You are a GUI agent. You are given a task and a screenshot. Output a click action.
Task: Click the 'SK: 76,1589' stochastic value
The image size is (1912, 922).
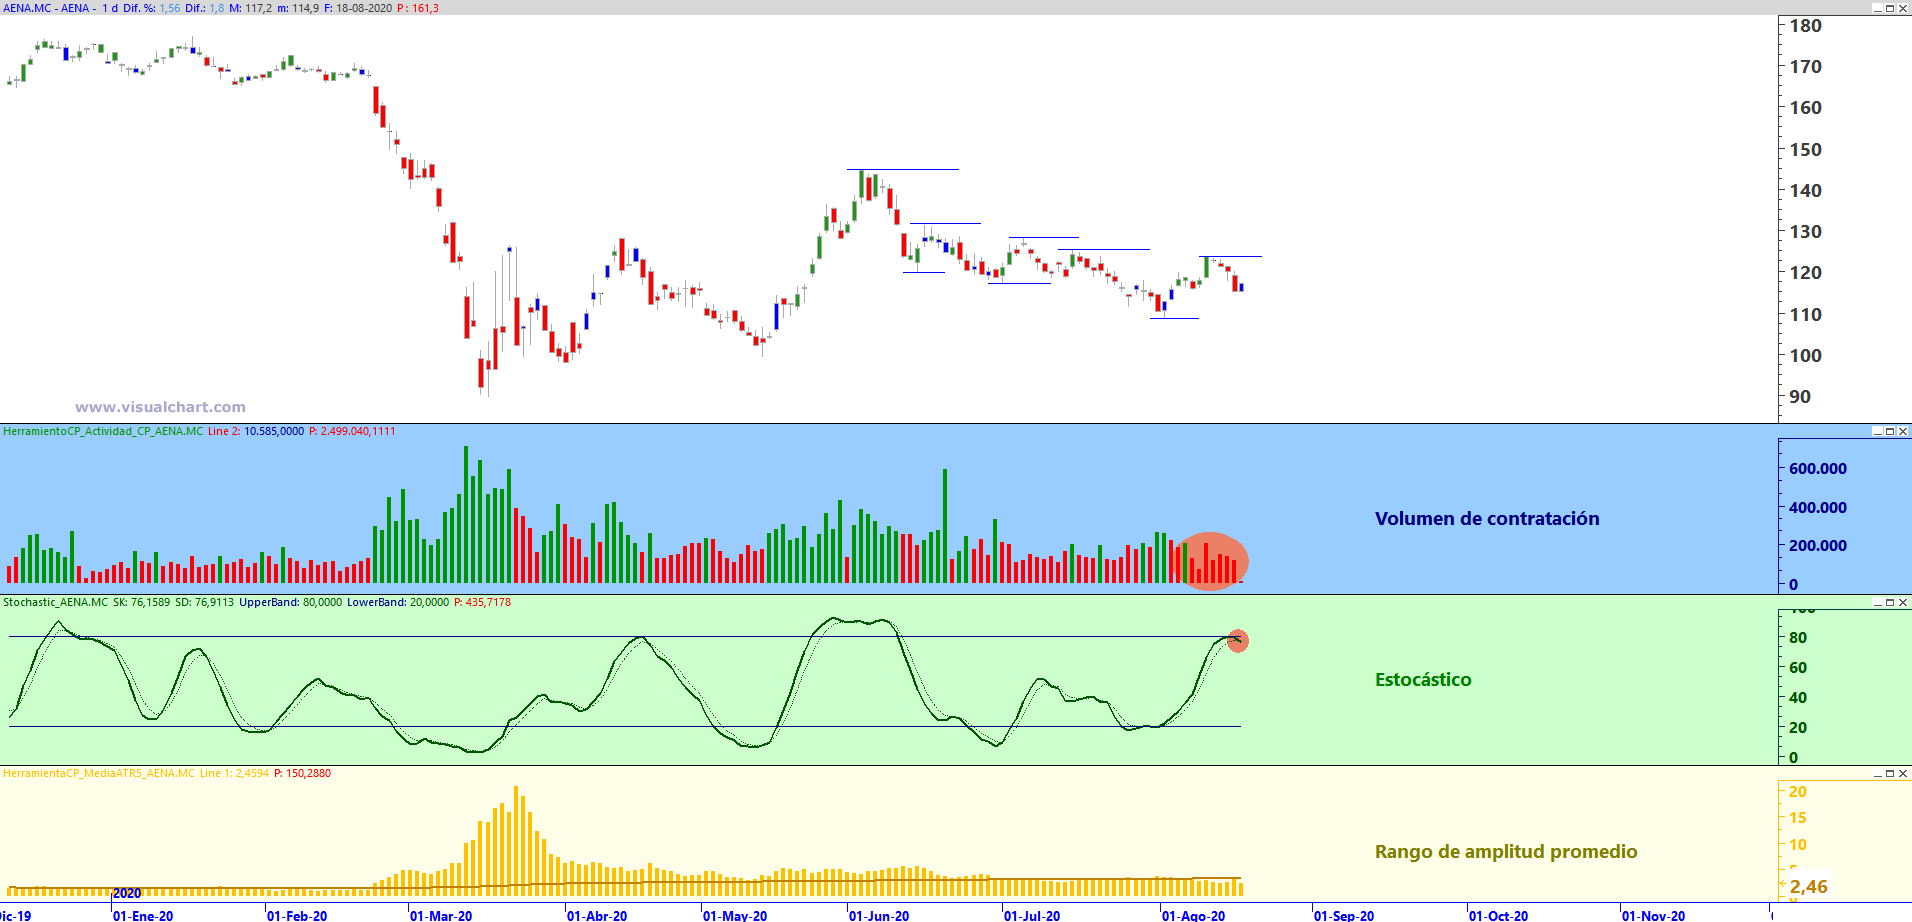tap(141, 602)
